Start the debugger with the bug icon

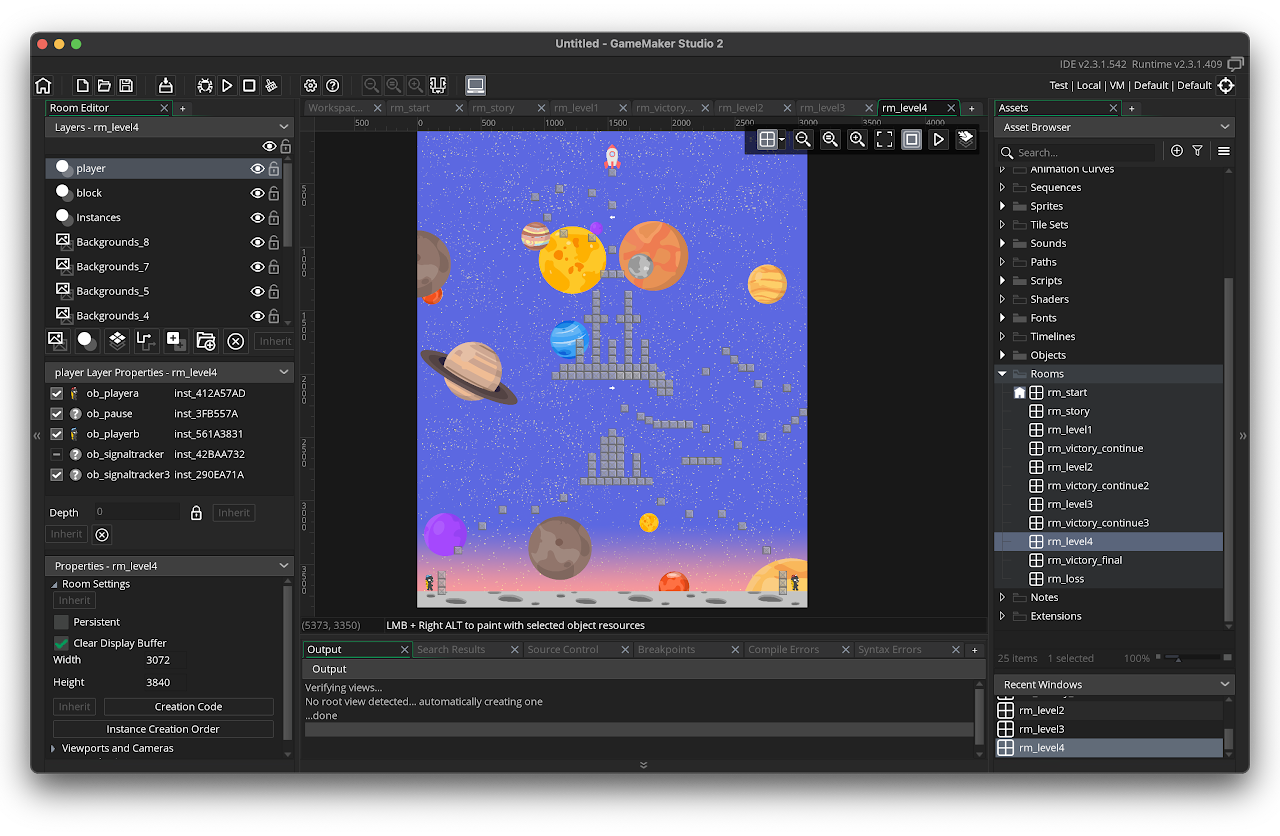[205, 86]
